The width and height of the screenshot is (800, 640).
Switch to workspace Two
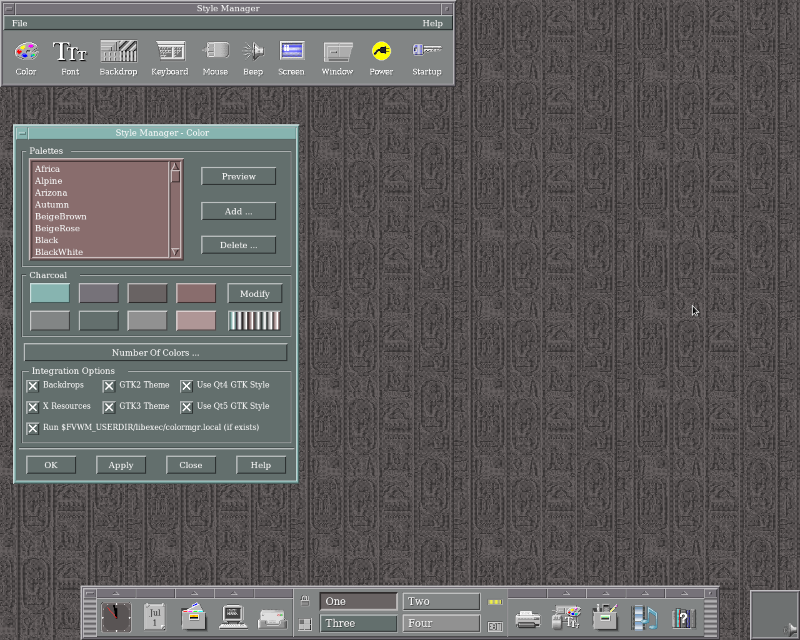coord(441,601)
